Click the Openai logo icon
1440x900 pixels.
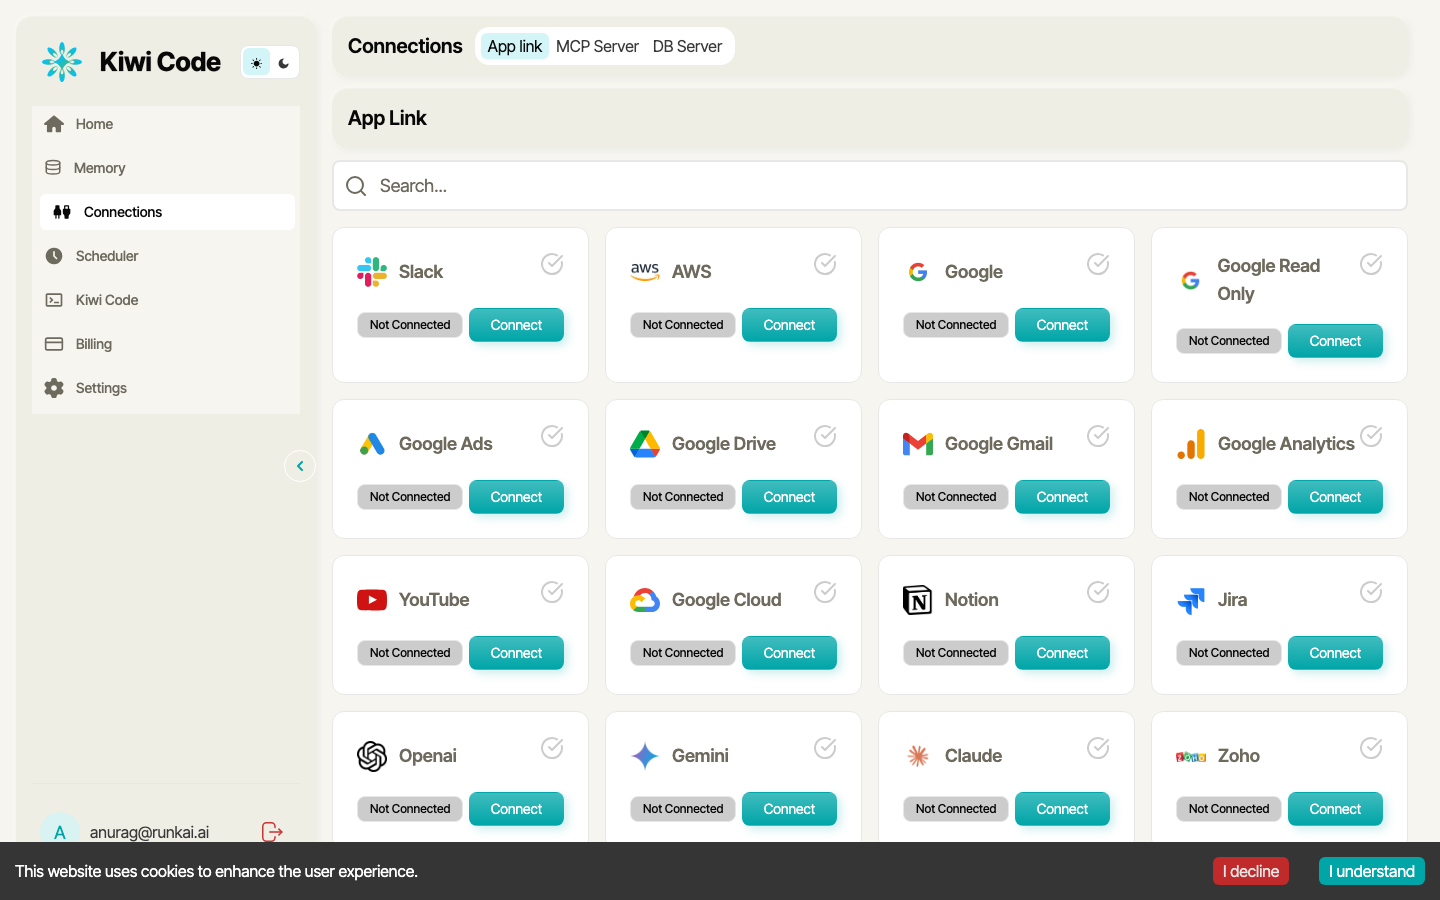click(x=372, y=756)
